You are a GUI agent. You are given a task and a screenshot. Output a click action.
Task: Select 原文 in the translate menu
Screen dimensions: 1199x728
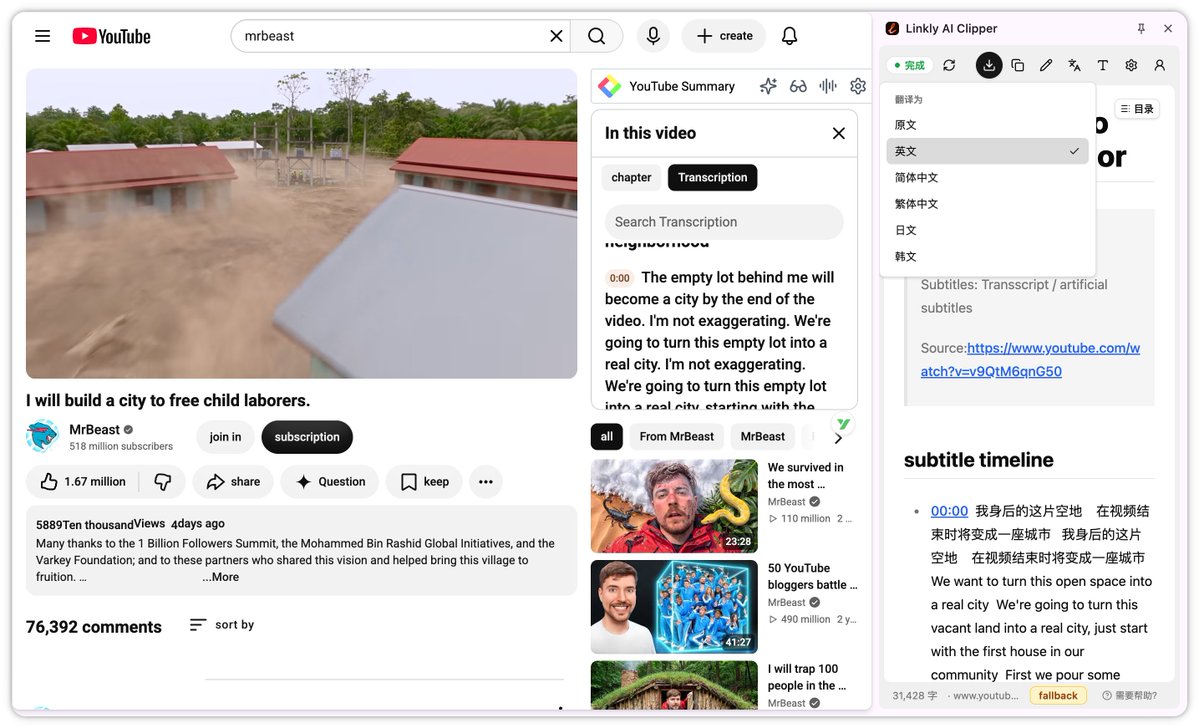click(987, 125)
